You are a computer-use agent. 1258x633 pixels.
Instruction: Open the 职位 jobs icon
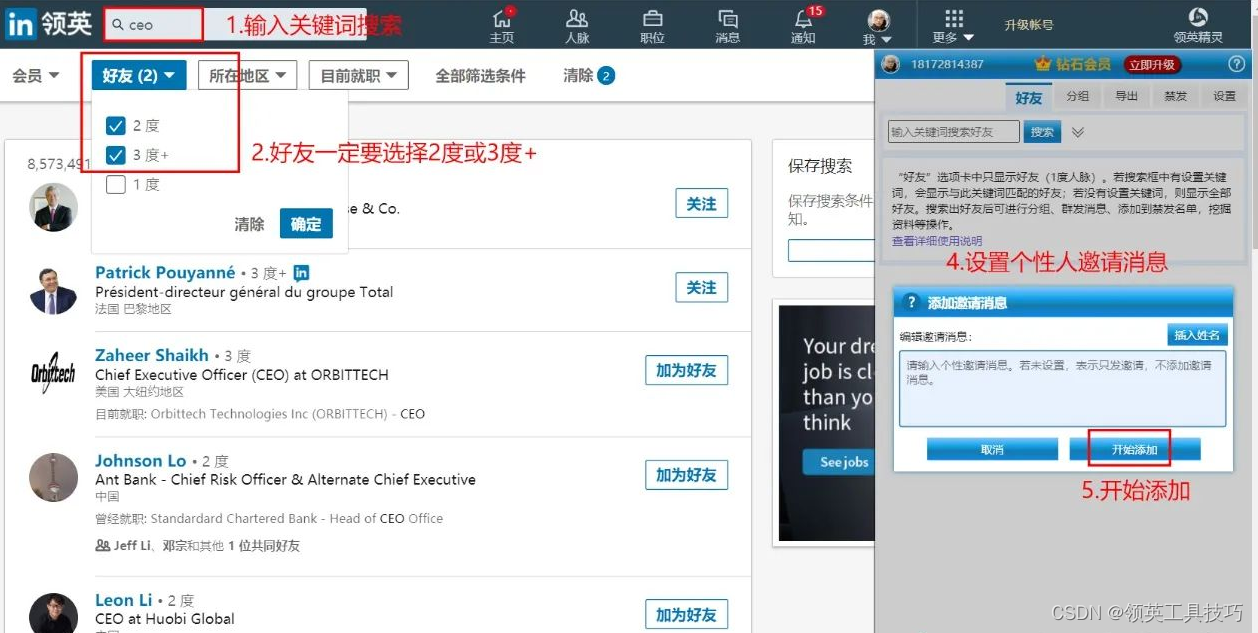click(x=652, y=26)
